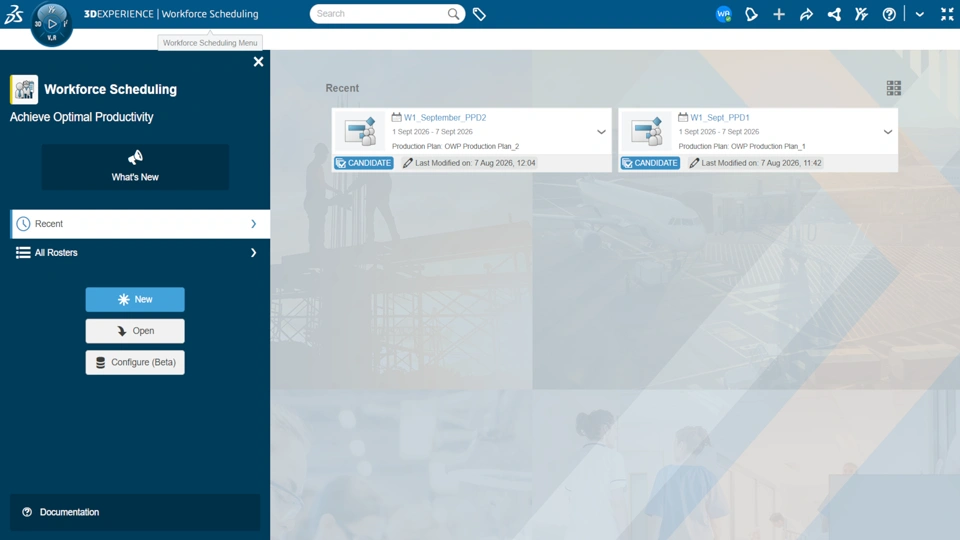The height and width of the screenshot is (540, 960).
Task: Click 'Production Plan: OWP Production Plan_1' text
Action: tap(742, 146)
